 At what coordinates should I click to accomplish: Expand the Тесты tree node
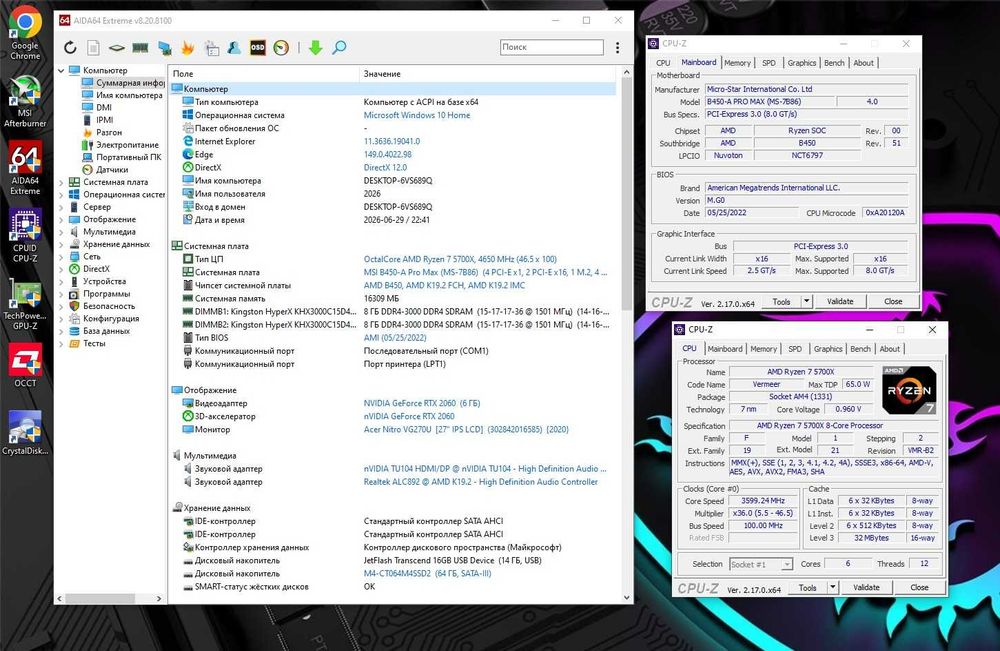(x=61, y=344)
